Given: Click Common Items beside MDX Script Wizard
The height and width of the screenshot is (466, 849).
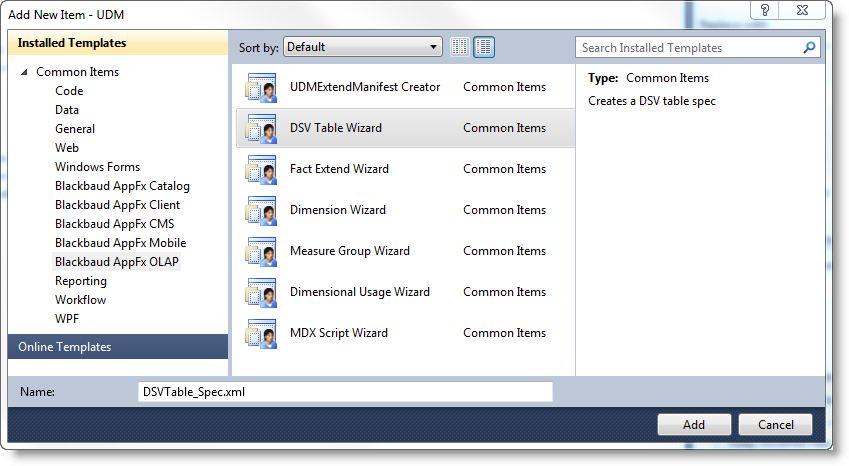Looking at the screenshot, I should pos(504,333).
